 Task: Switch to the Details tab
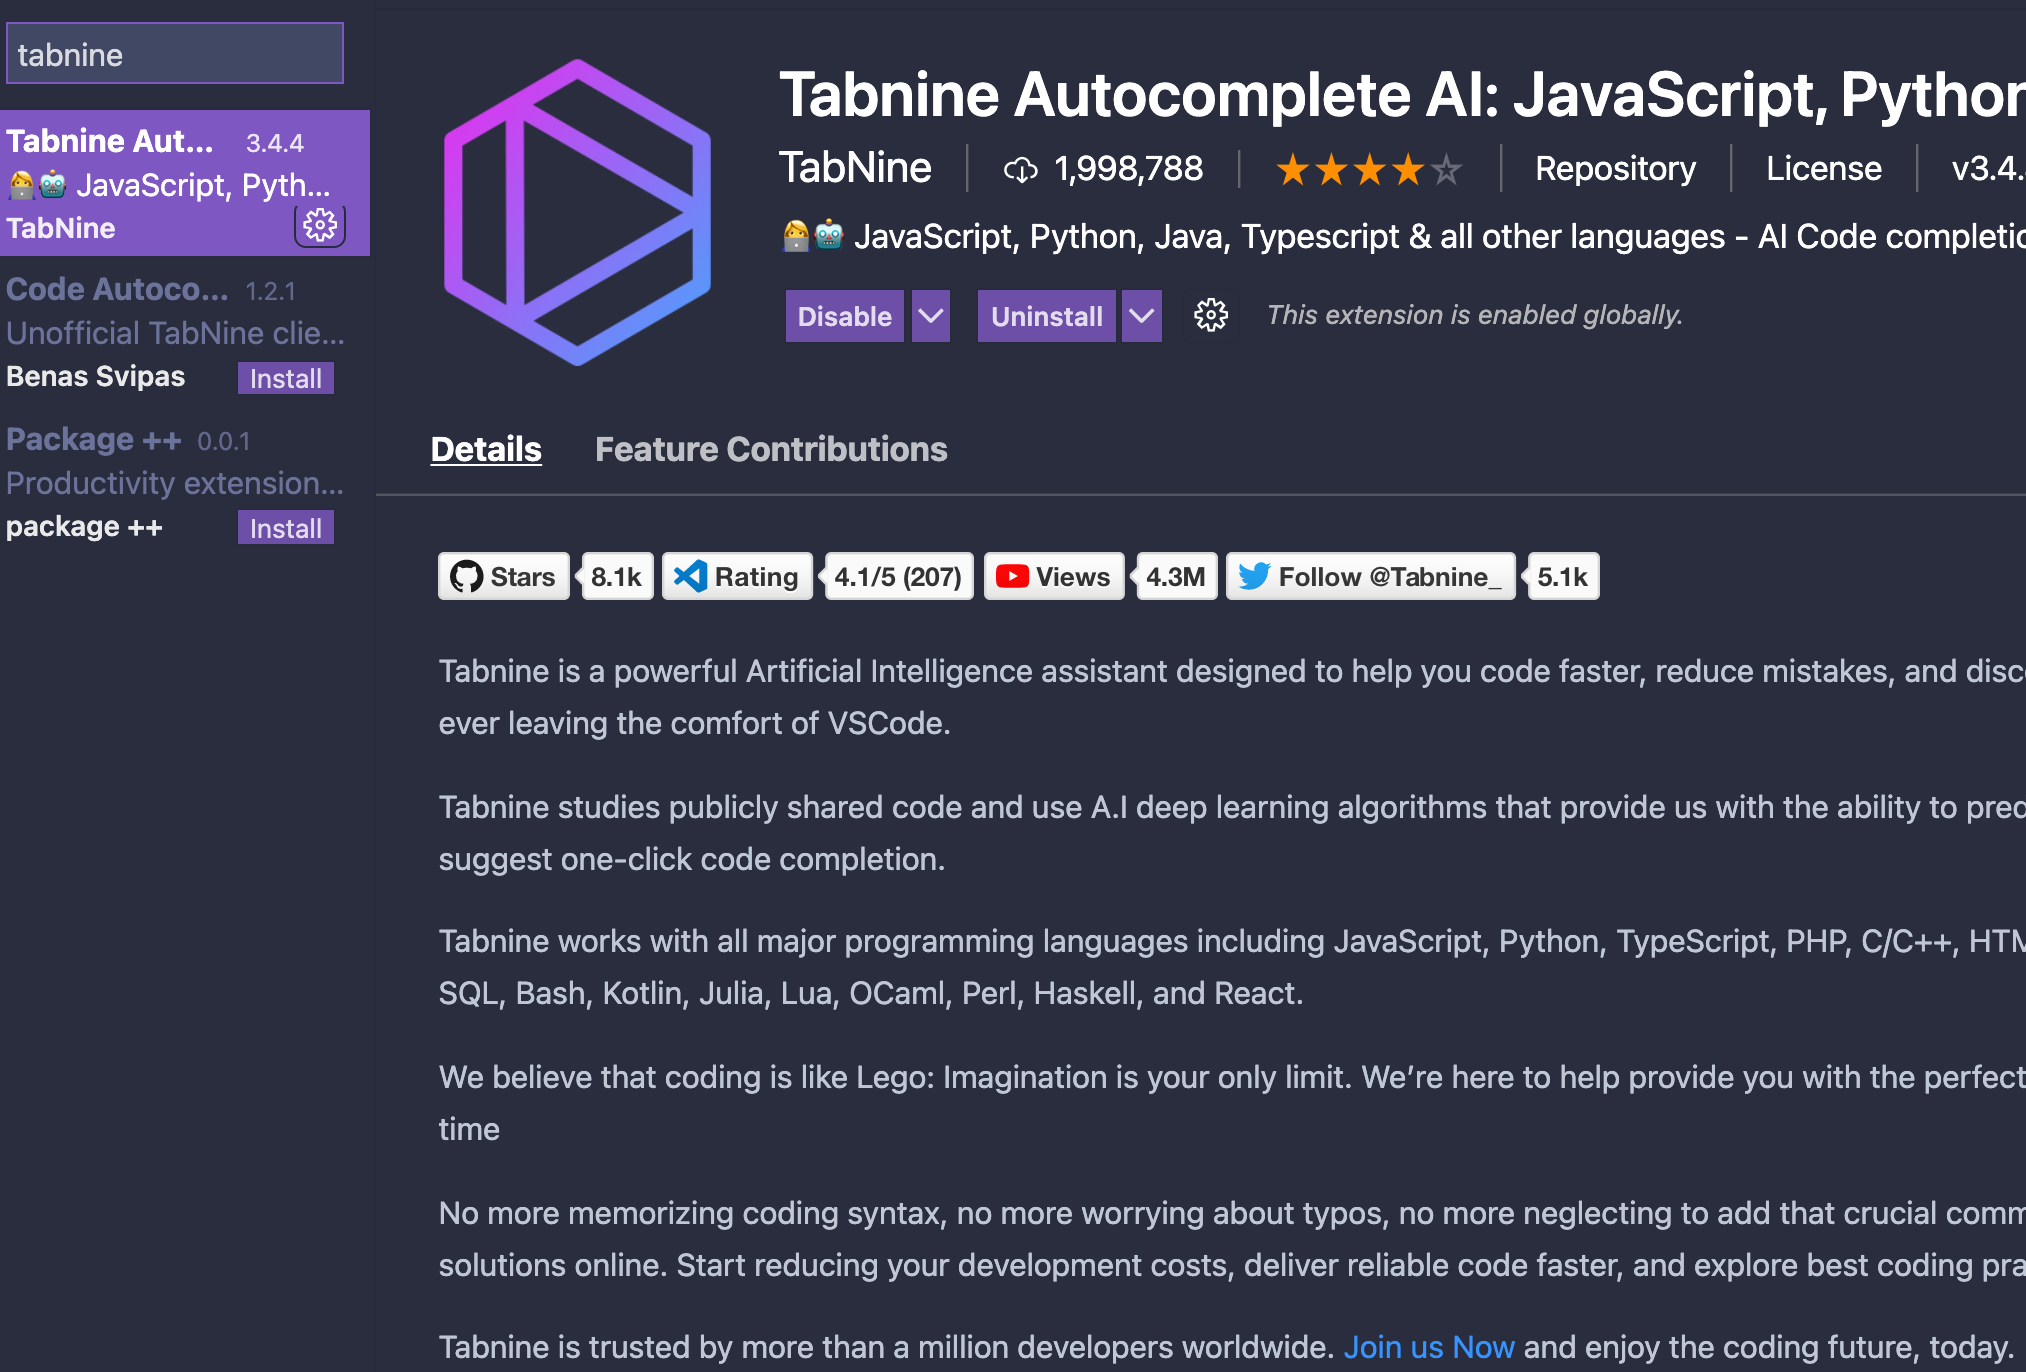tap(486, 450)
